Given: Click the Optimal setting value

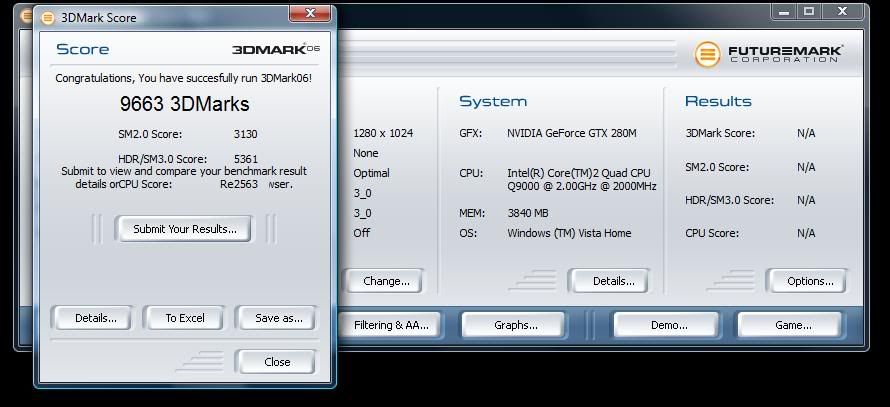Looking at the screenshot, I should [371, 173].
